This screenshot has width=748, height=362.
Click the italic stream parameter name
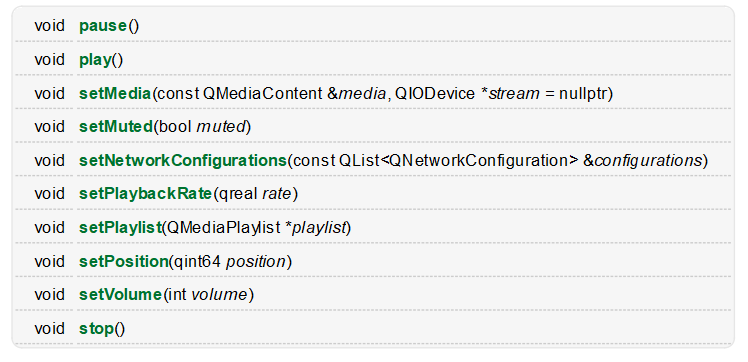[x=514, y=93]
